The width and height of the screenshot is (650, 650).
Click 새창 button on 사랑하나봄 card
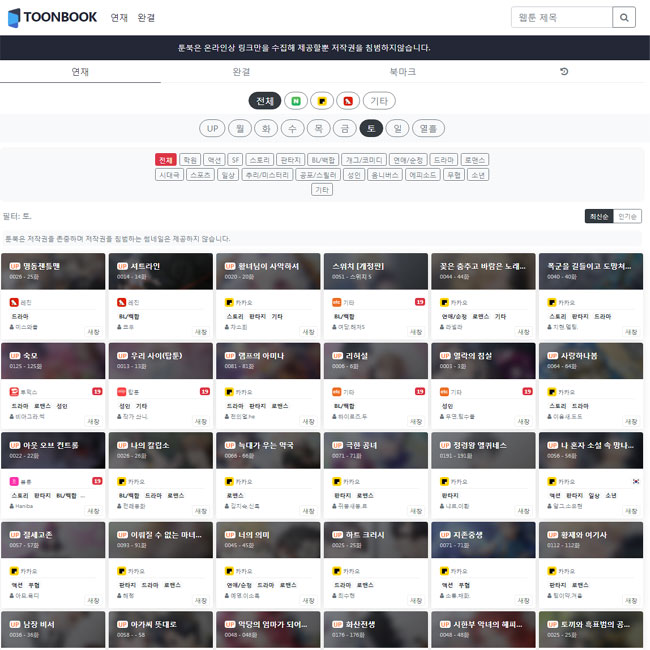pos(631,421)
